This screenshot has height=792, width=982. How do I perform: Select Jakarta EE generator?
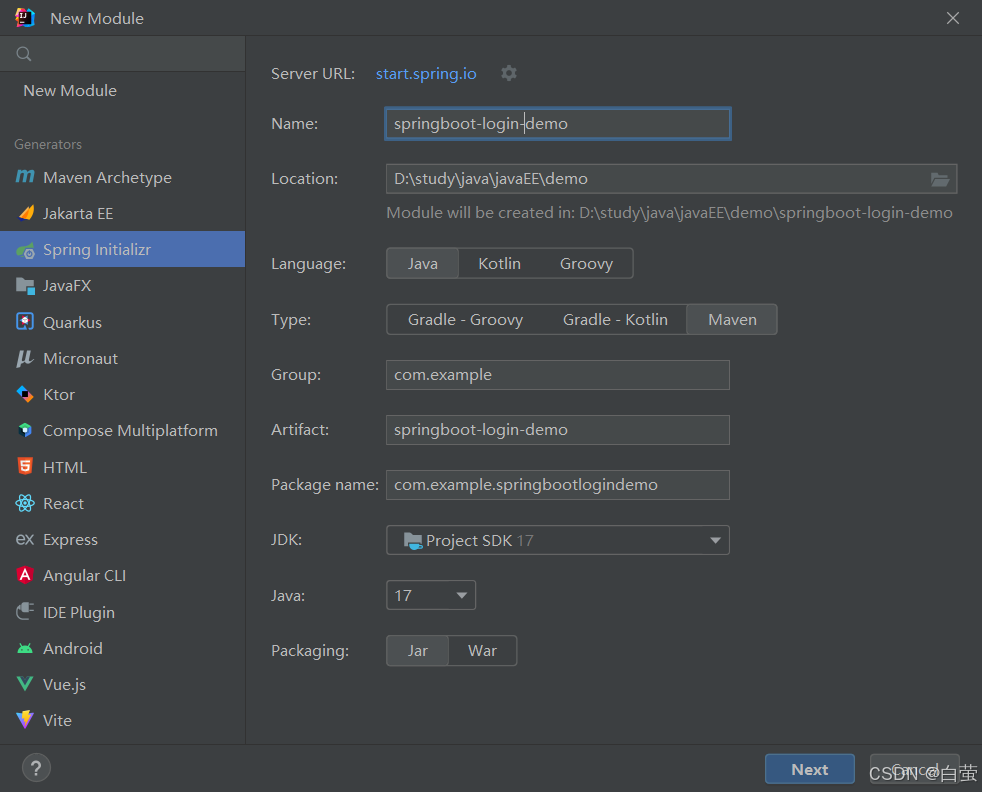(x=122, y=213)
